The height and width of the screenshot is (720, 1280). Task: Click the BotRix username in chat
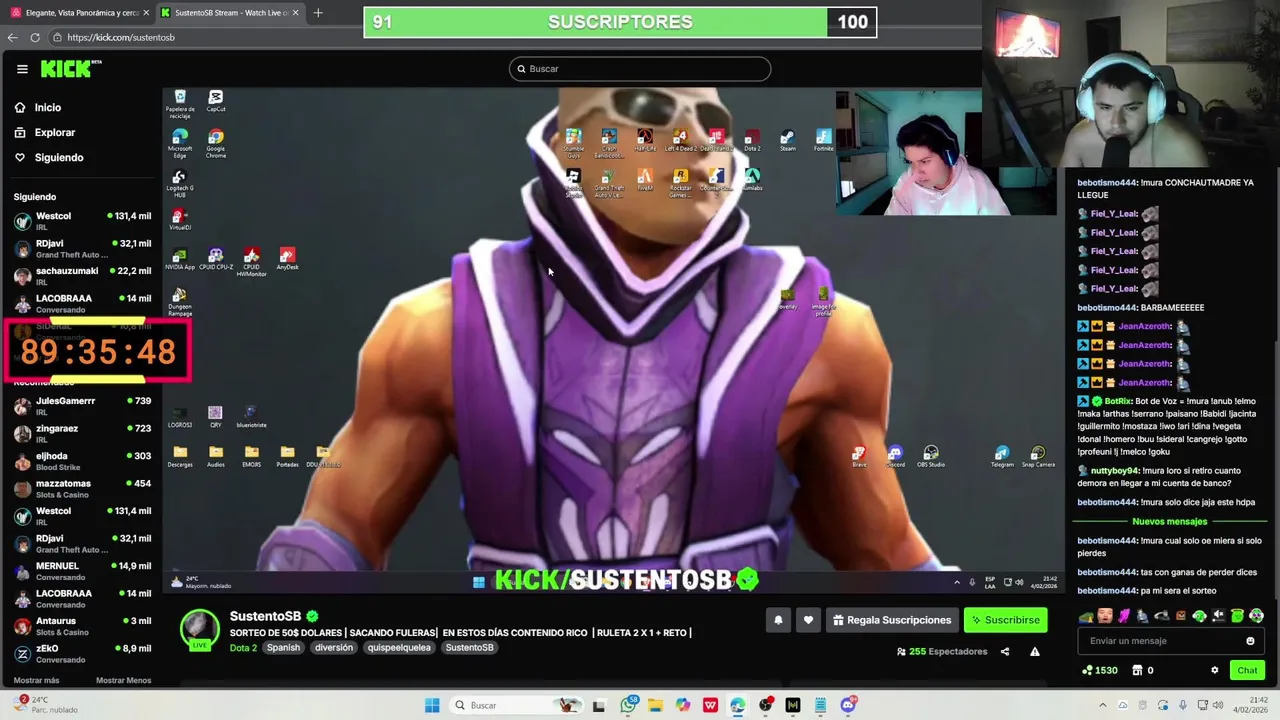tap(1117, 401)
